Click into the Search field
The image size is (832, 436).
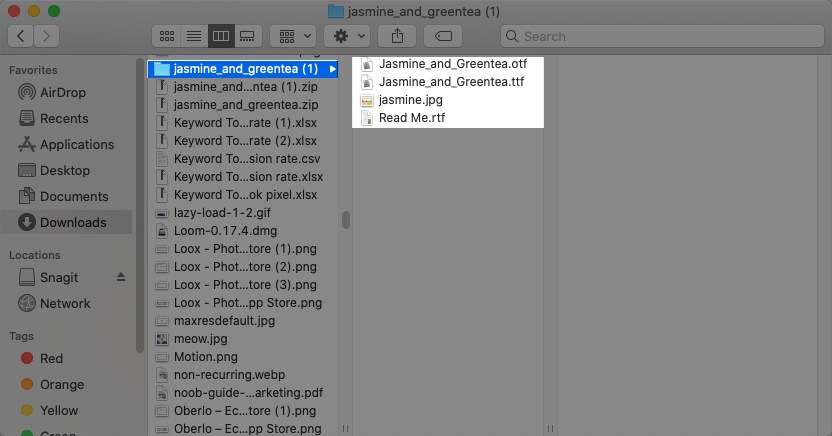click(662, 36)
